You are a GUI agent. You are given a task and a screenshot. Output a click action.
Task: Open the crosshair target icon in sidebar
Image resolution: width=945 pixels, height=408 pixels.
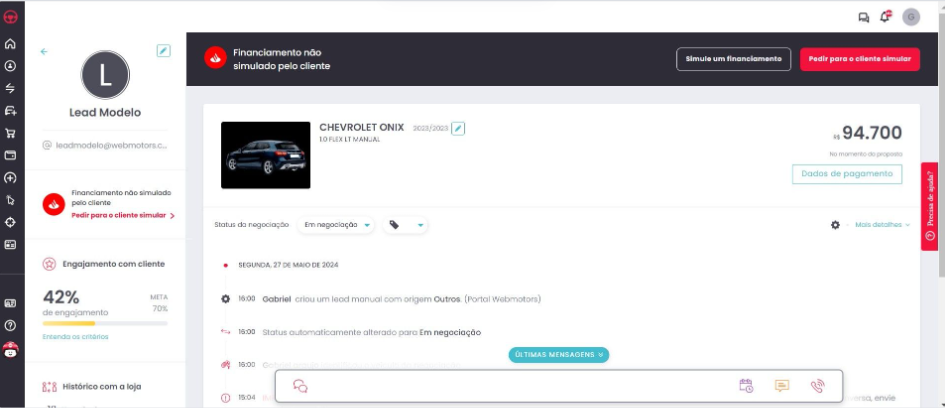click(10, 222)
